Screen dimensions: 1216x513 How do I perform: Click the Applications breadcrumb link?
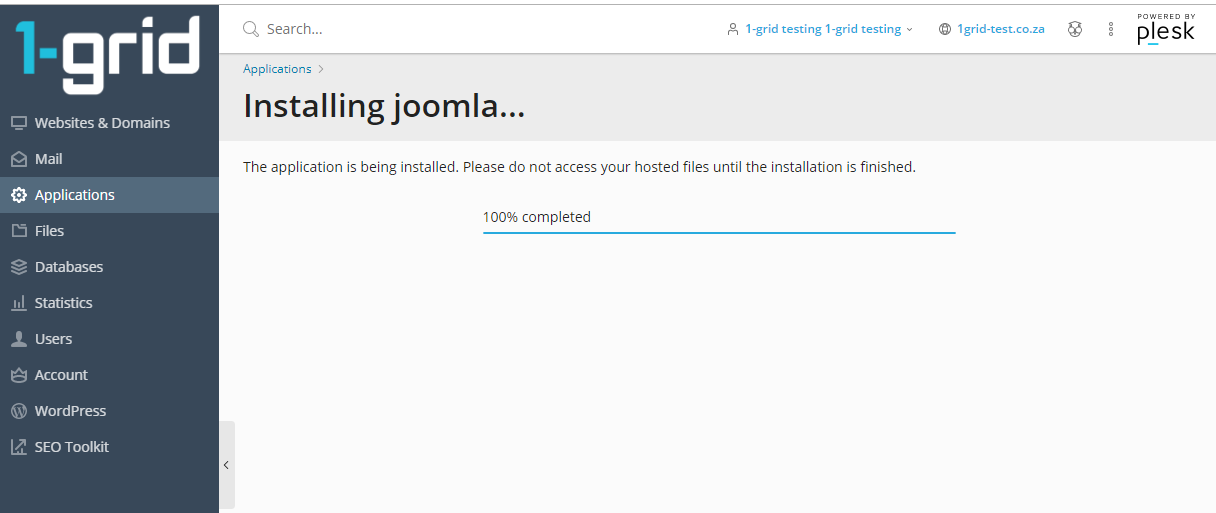pyautogui.click(x=277, y=69)
